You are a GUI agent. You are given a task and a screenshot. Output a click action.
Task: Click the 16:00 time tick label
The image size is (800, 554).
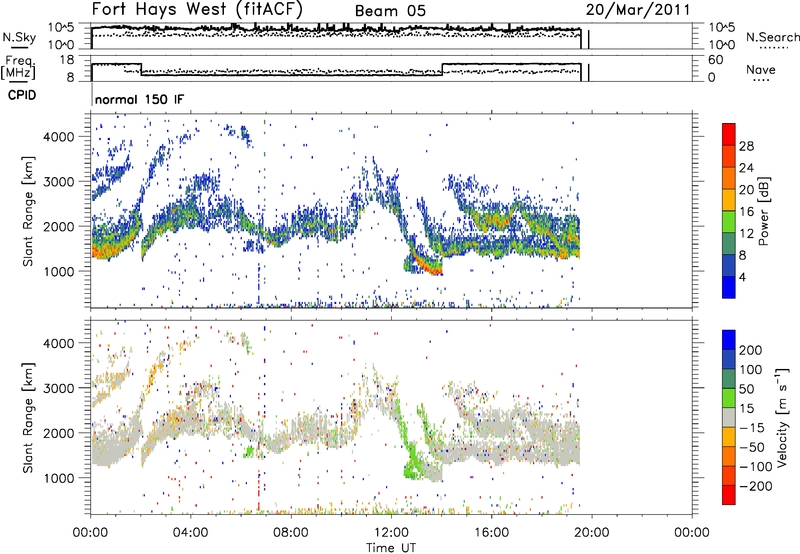(x=491, y=533)
